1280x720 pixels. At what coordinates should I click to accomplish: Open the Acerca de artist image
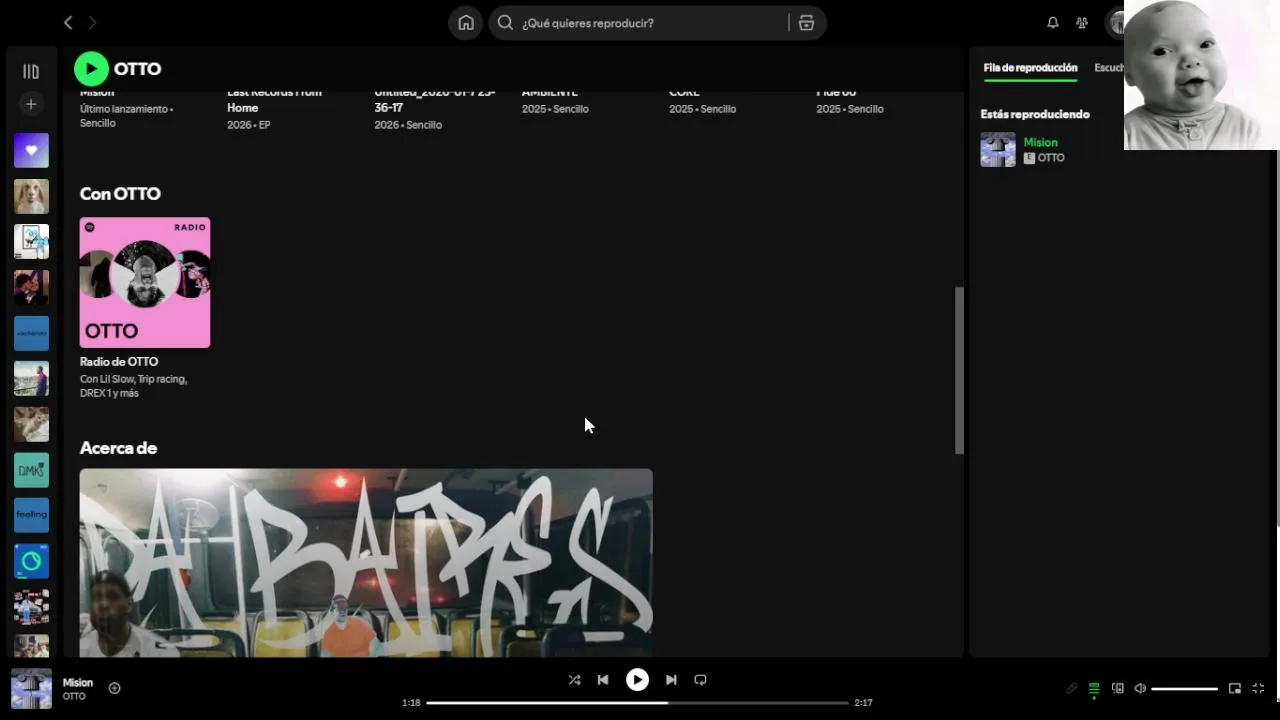point(366,563)
